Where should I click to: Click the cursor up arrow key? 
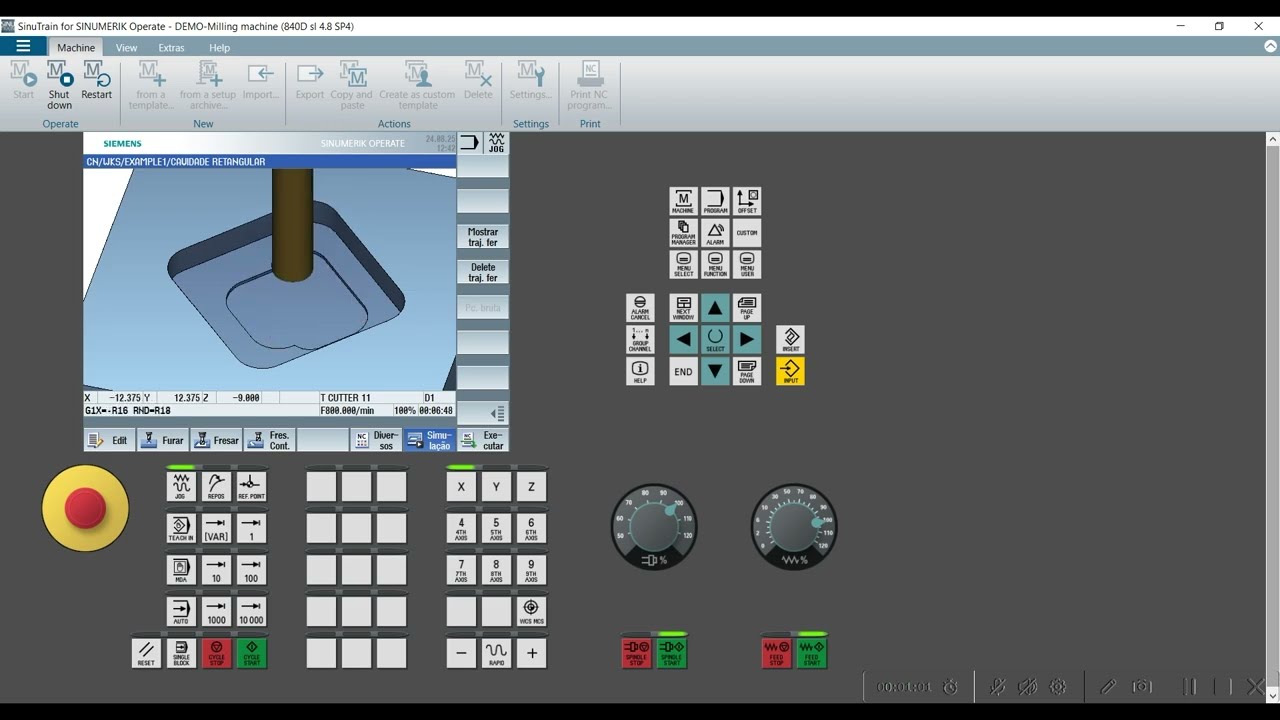715,307
